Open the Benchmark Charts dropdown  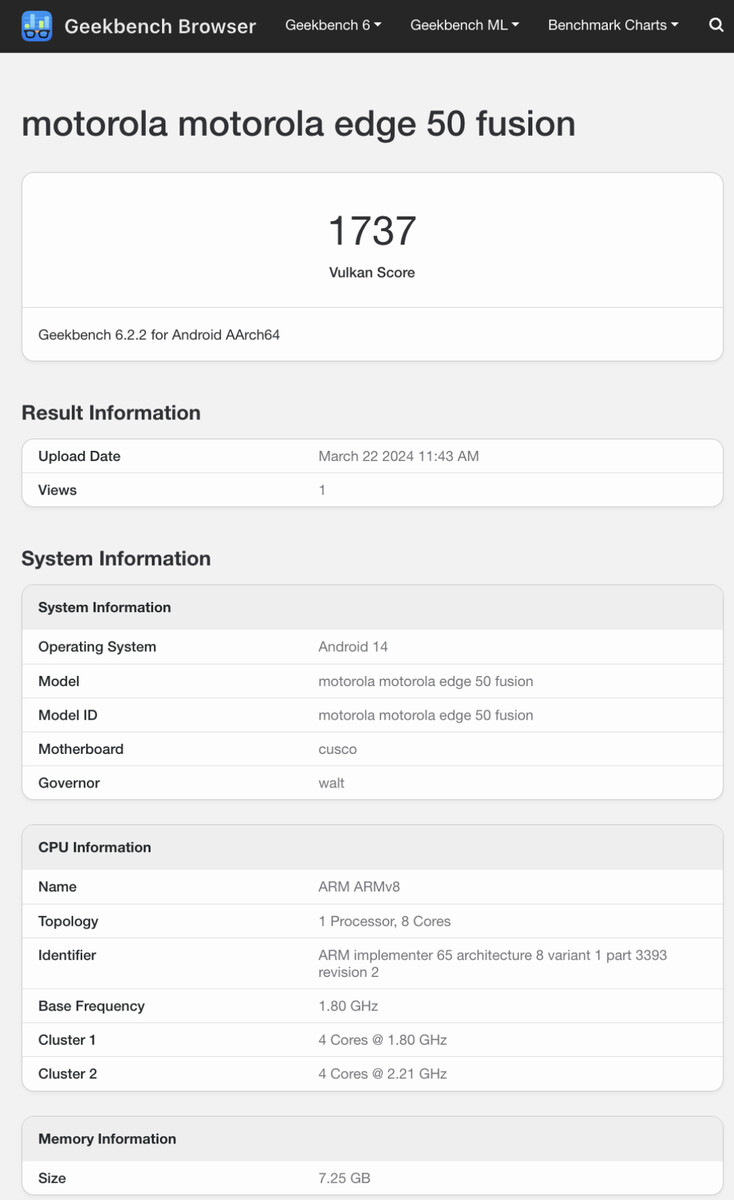(613, 25)
